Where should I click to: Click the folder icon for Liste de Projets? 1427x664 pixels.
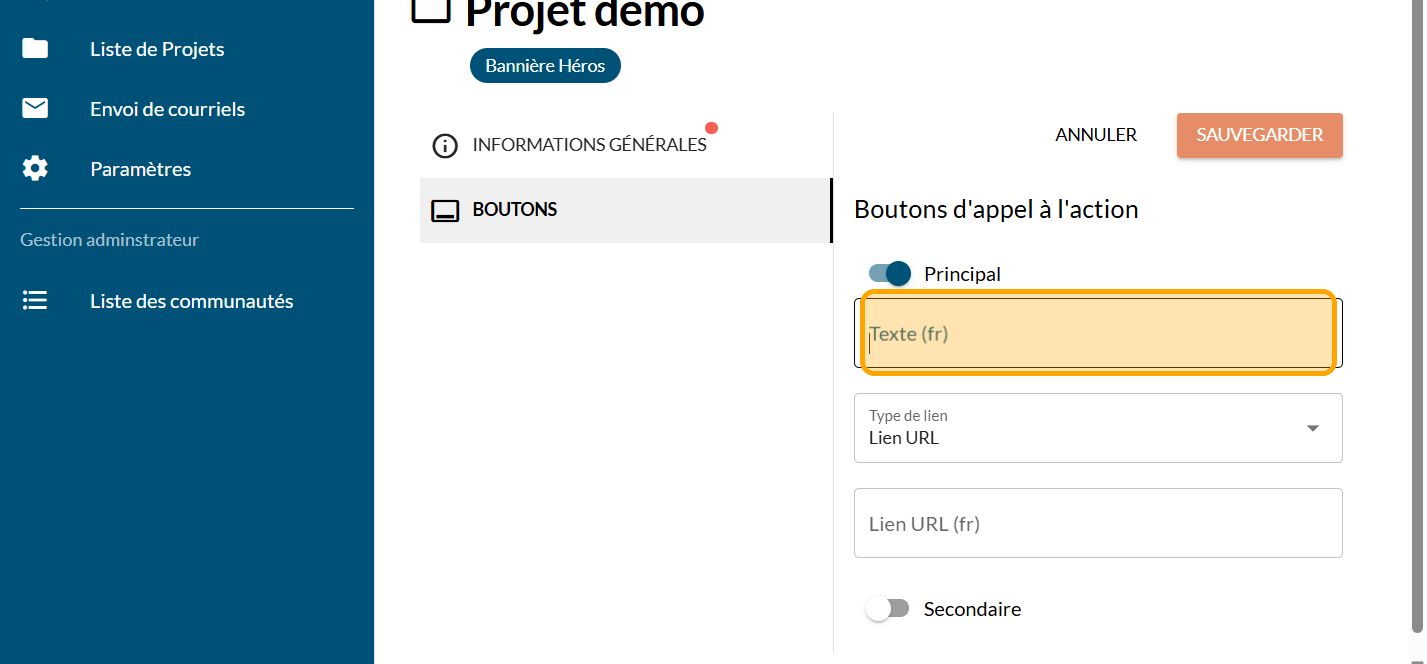[x=35, y=49]
